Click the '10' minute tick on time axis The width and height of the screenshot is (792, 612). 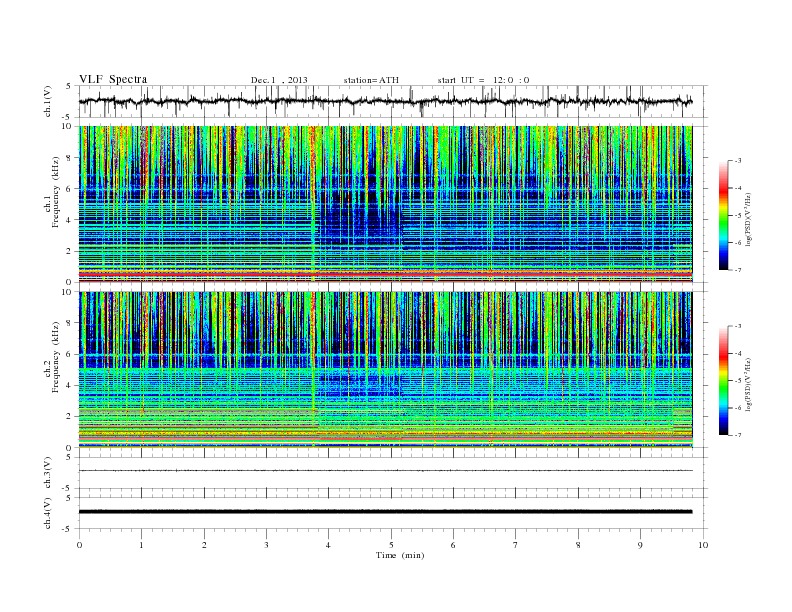coord(703,545)
